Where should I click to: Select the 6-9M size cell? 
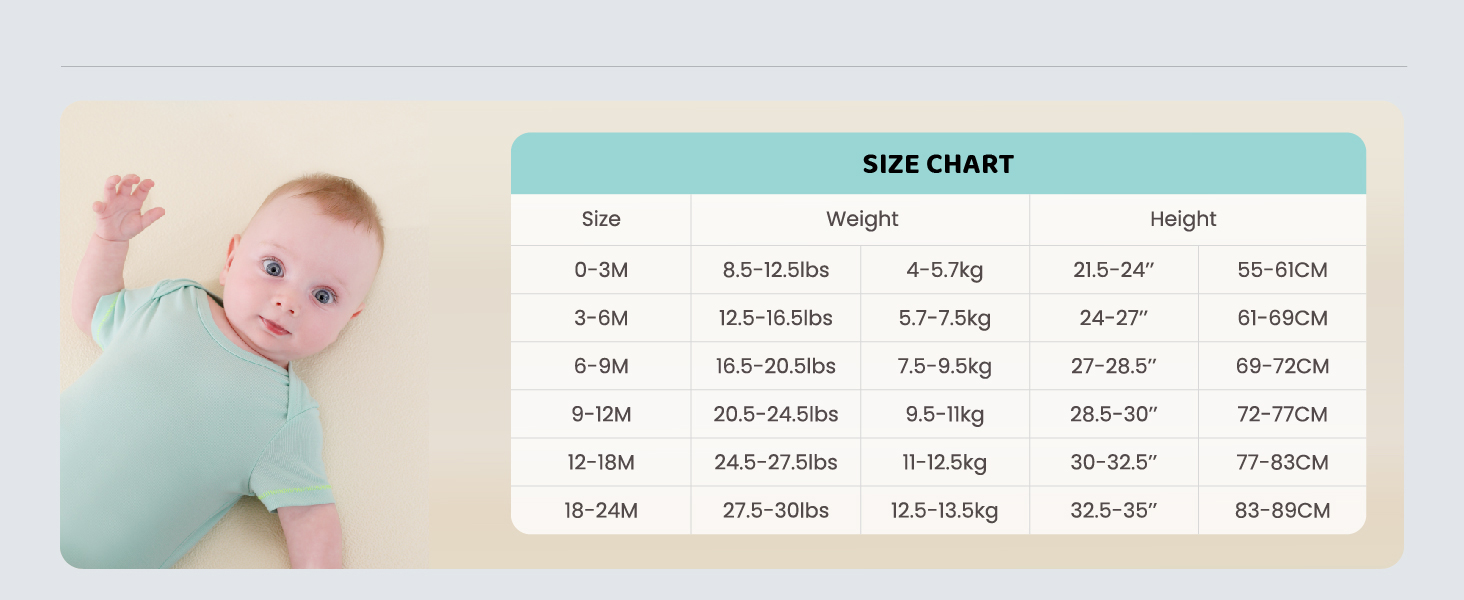(601, 366)
